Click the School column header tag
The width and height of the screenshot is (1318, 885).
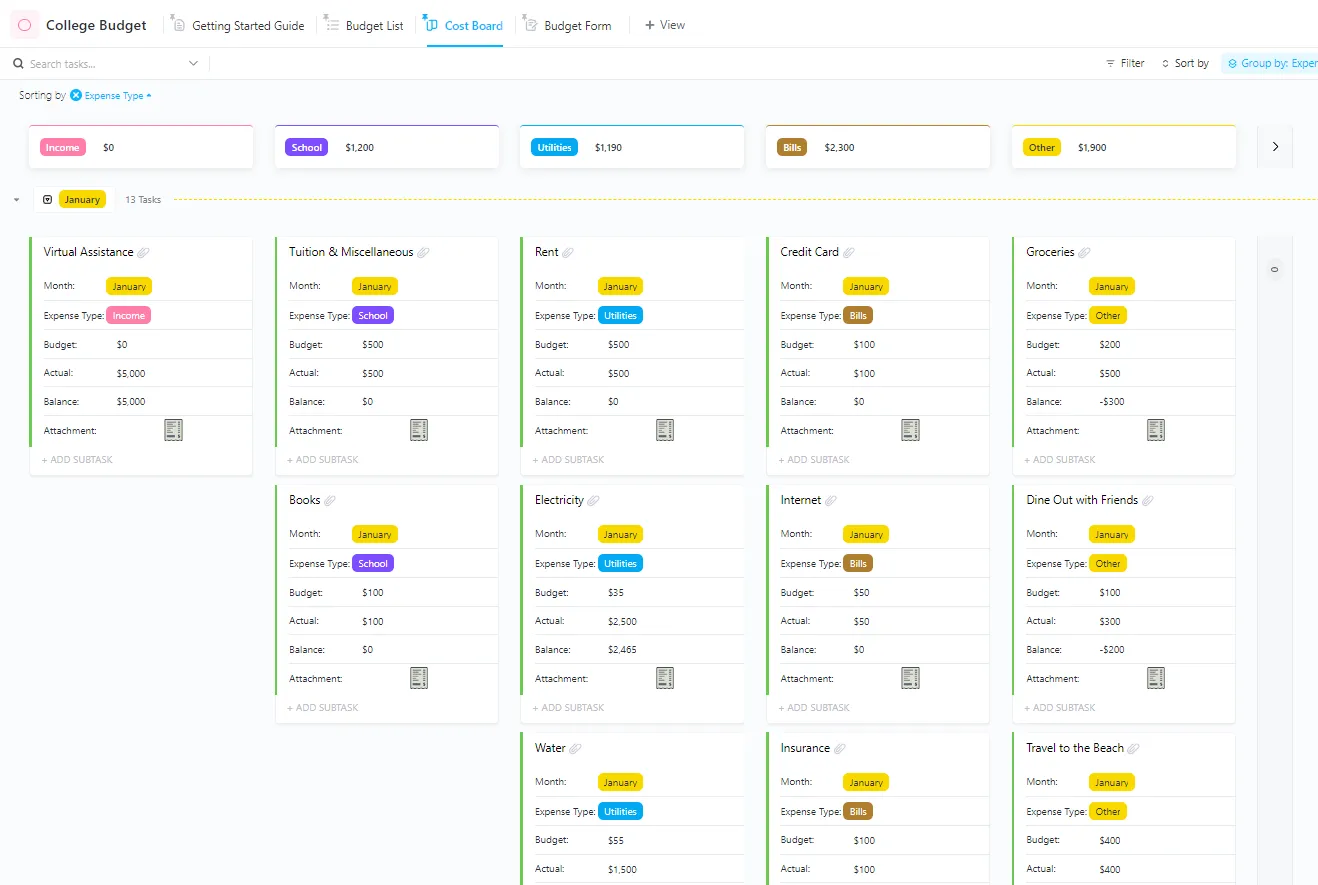[x=307, y=147]
